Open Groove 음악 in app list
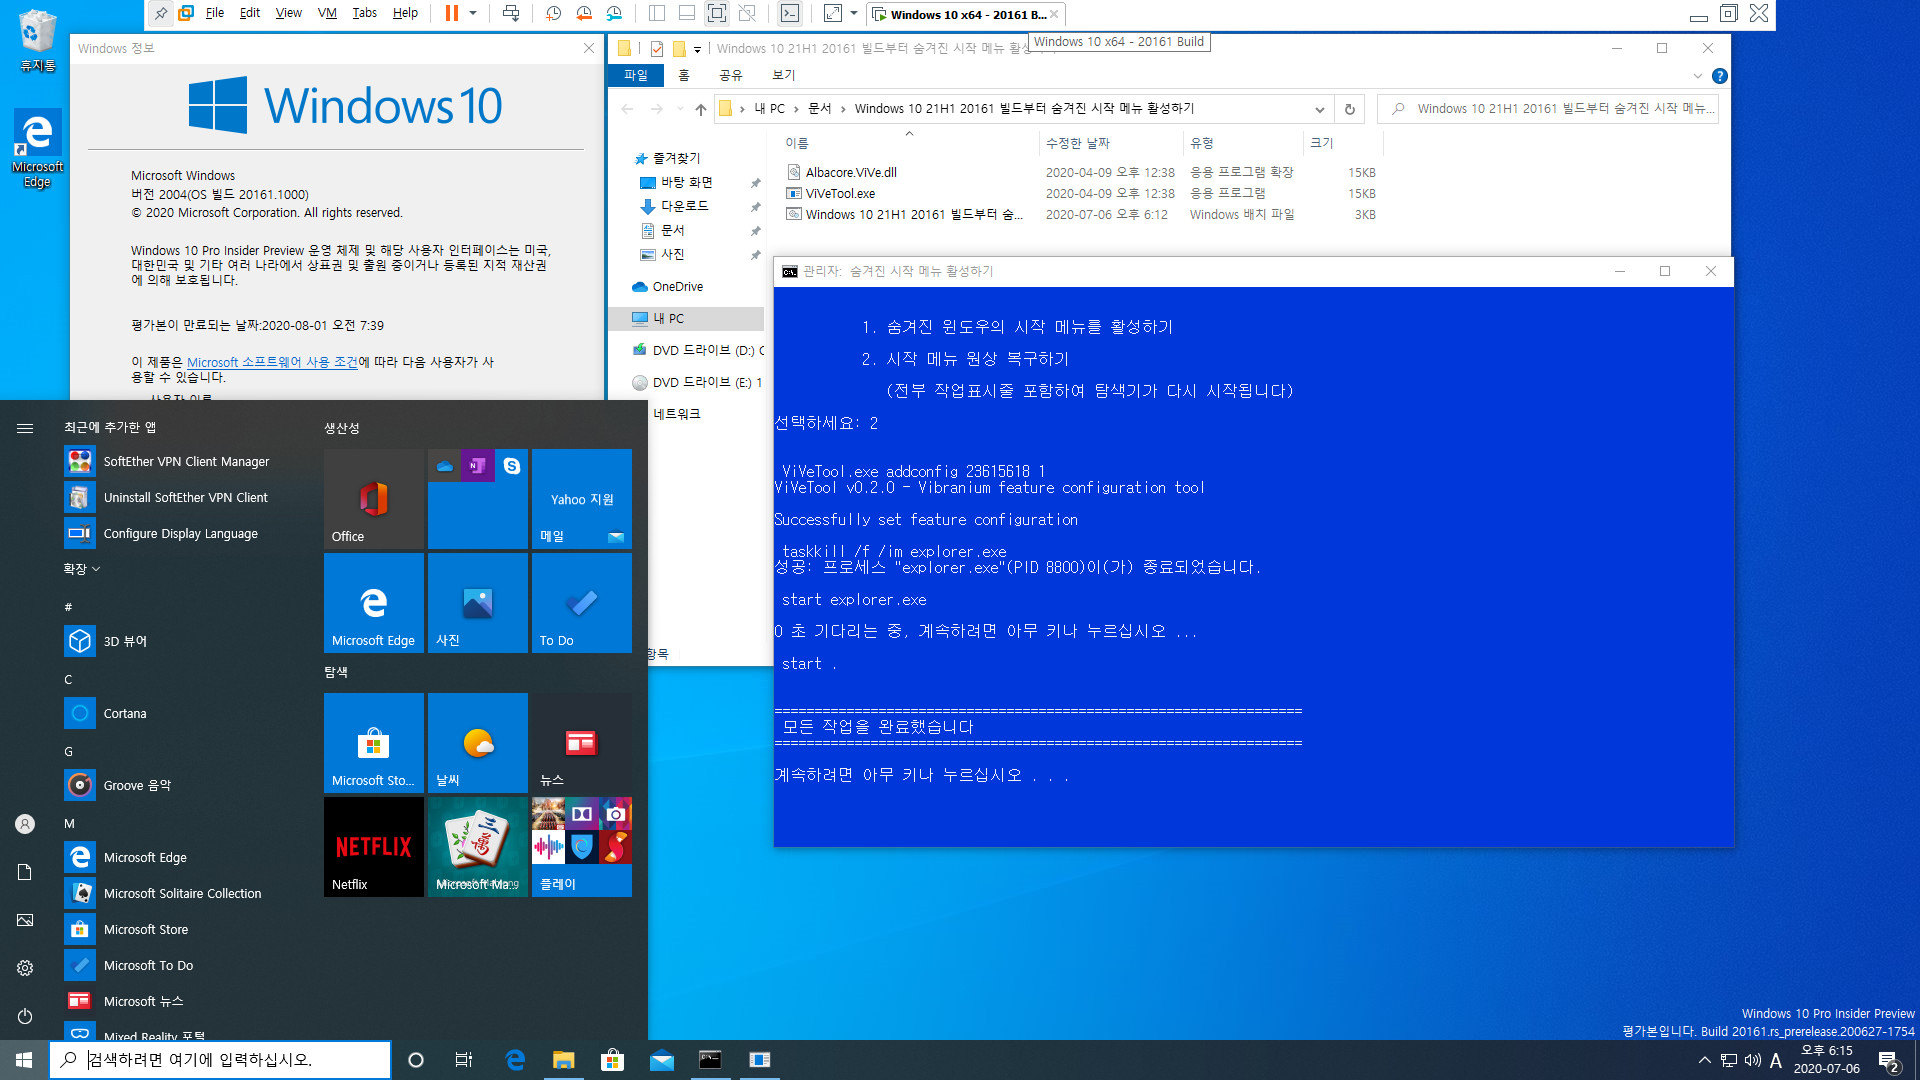Viewport: 1920px width, 1080px height. point(137,785)
